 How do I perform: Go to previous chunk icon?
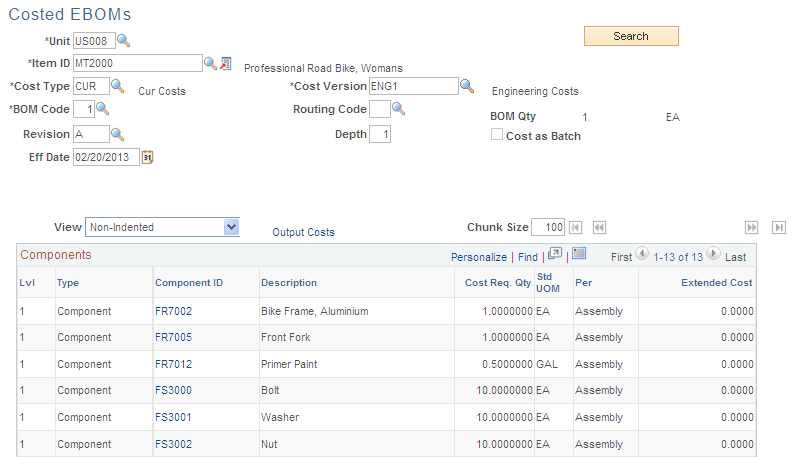pos(599,227)
